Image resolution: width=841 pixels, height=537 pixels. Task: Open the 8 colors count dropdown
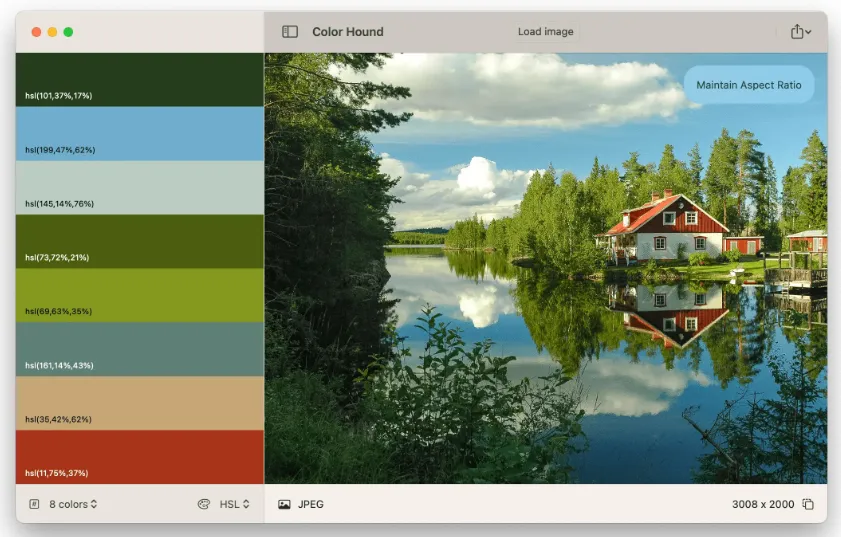pos(73,504)
